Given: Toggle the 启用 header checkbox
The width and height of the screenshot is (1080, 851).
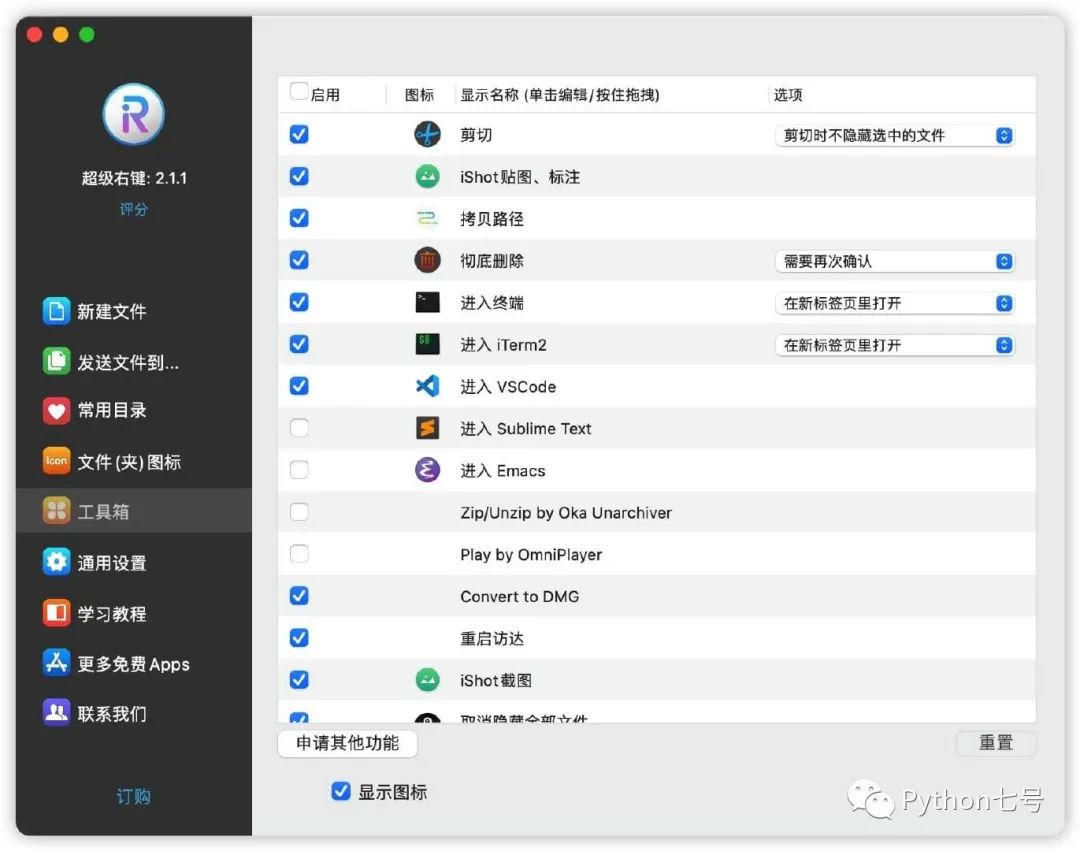Looking at the screenshot, I should (x=299, y=92).
